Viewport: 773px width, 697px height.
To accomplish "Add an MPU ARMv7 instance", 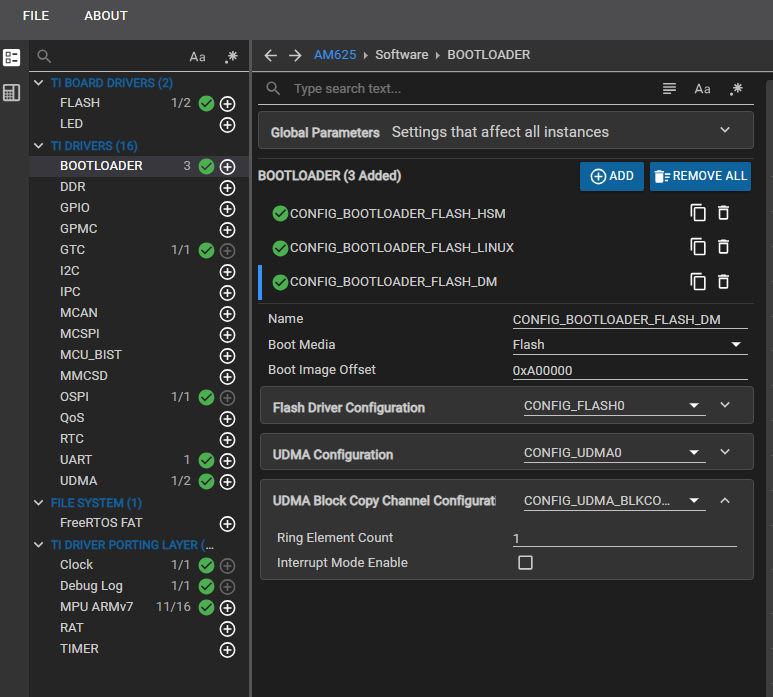I will 227,608.
